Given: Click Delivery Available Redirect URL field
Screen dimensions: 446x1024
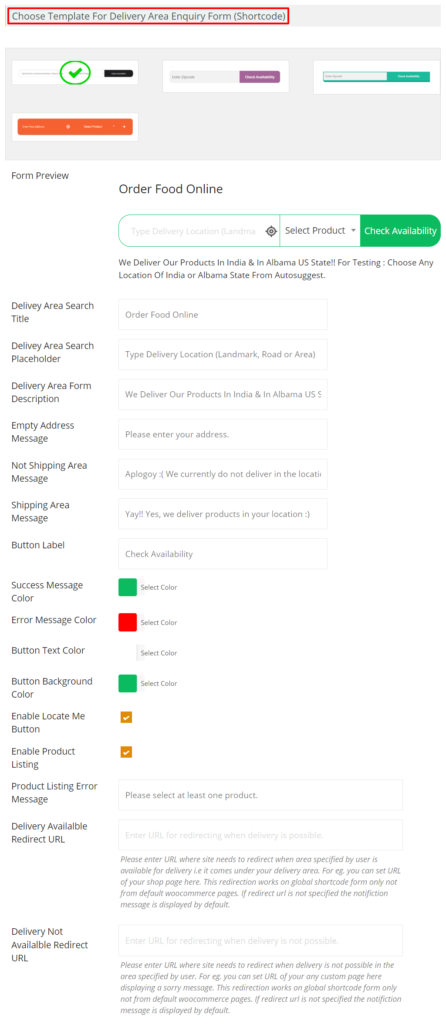Looking at the screenshot, I should pyautogui.click(x=261, y=835).
